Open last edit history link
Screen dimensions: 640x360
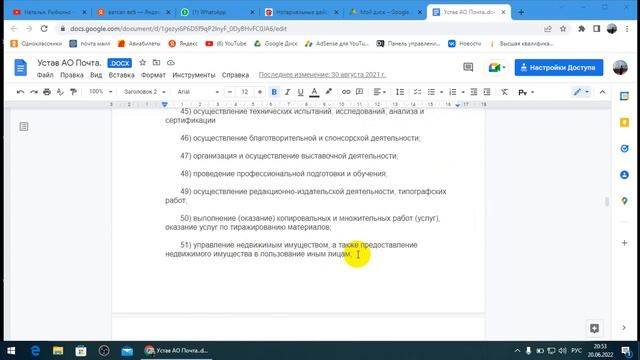click(322, 75)
